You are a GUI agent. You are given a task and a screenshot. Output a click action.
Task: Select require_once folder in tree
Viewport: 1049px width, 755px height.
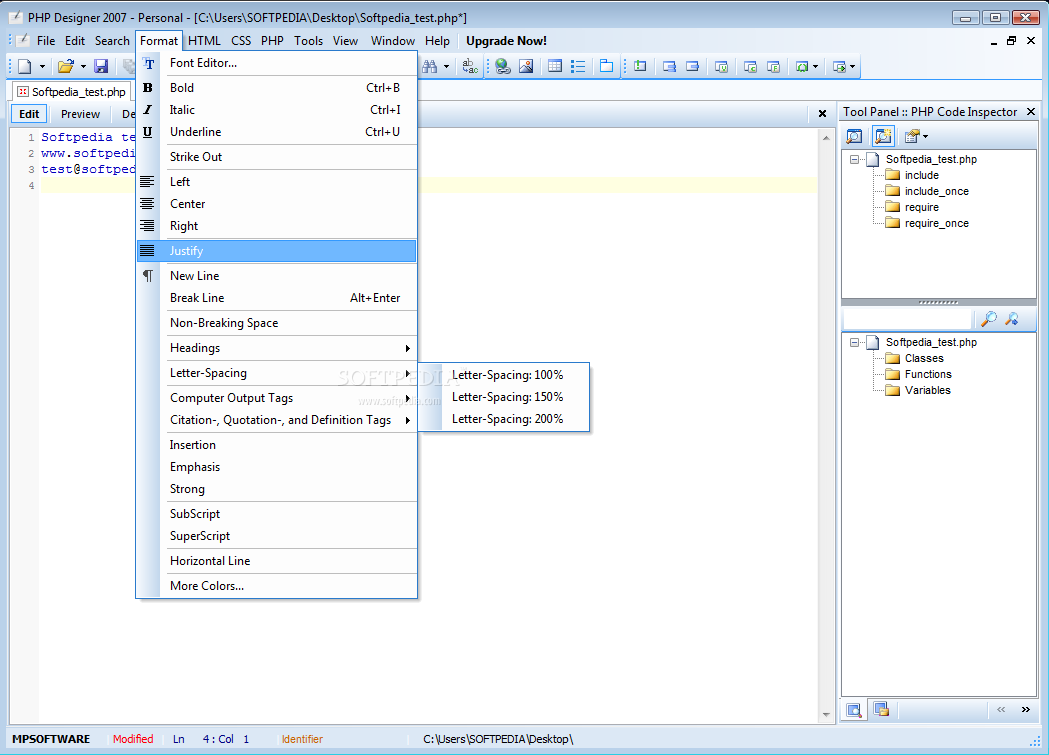[936, 223]
